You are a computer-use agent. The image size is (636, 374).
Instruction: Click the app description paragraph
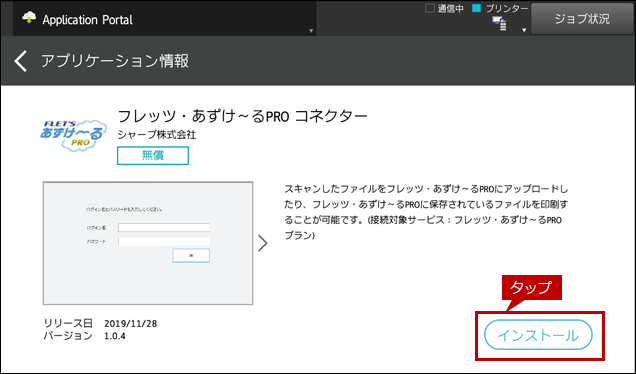(x=426, y=212)
